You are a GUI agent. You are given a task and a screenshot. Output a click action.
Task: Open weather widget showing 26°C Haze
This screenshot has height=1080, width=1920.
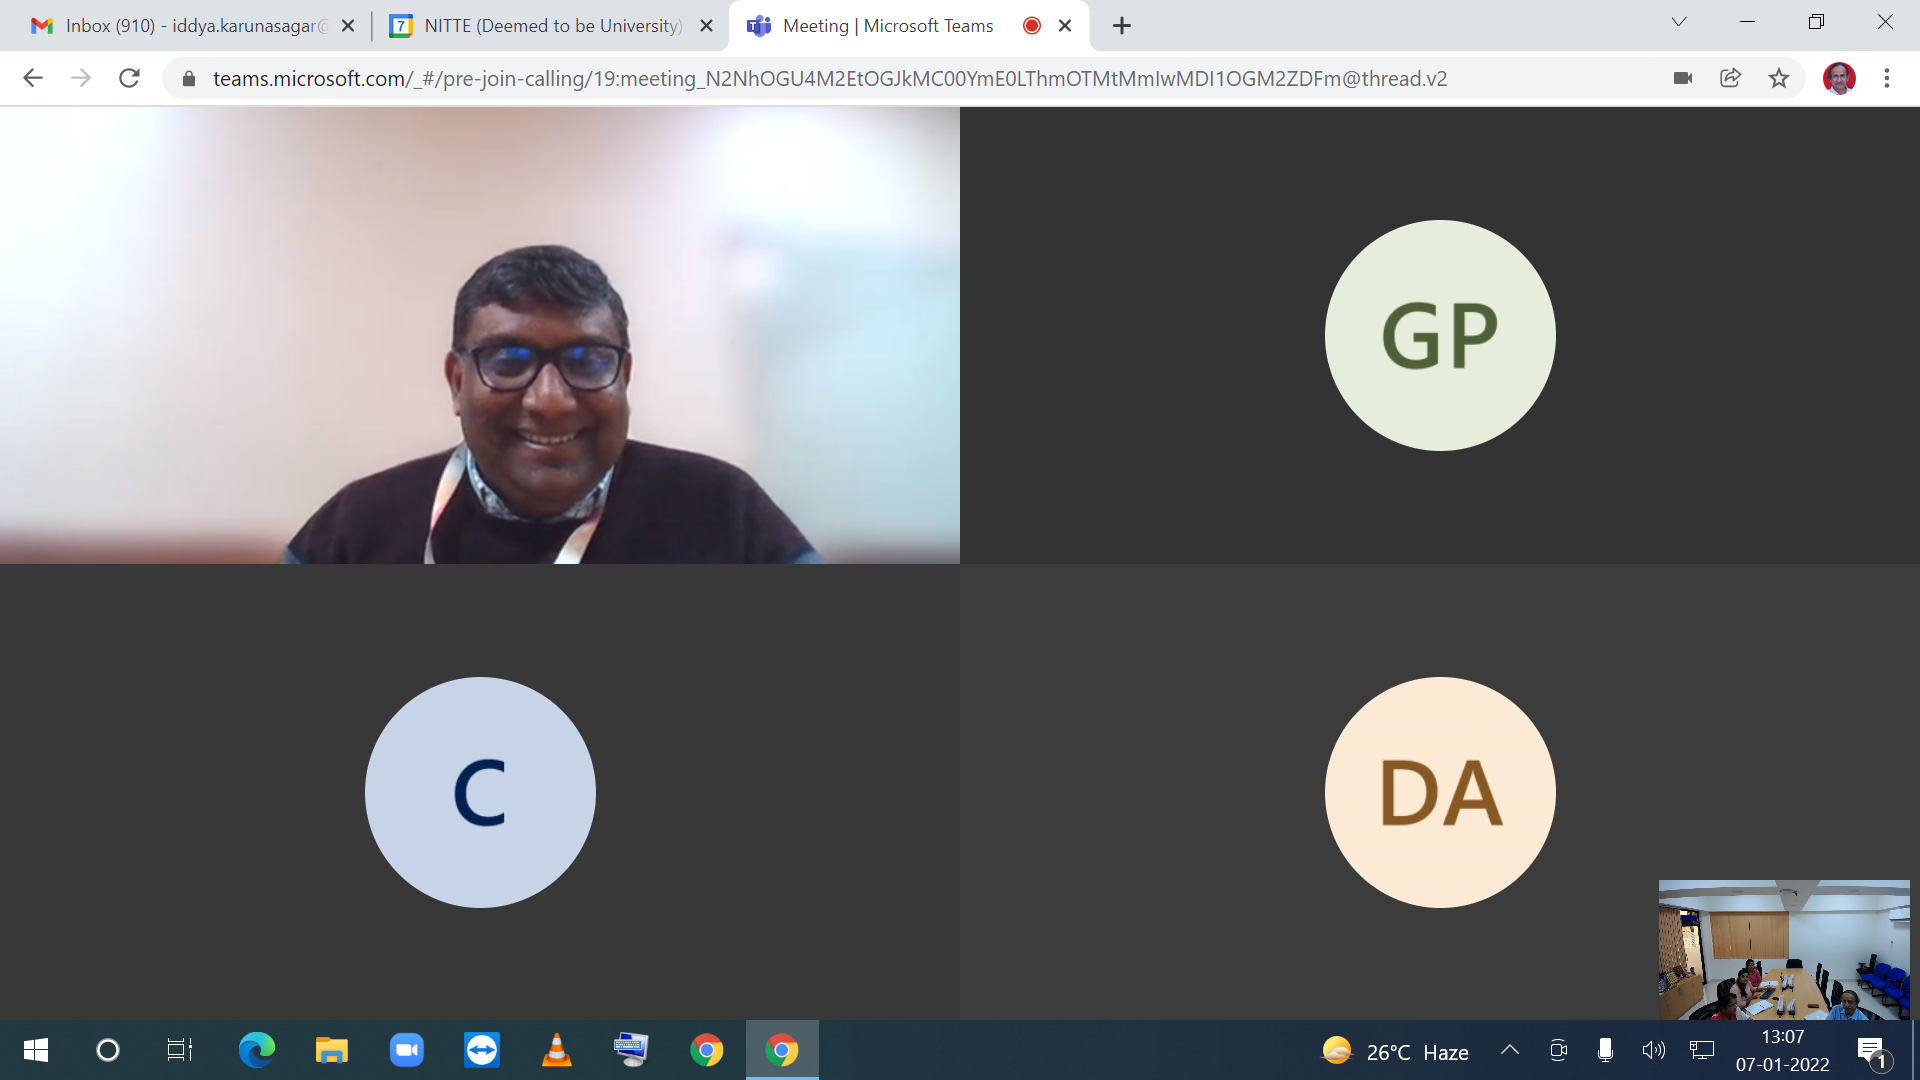(x=1395, y=1051)
